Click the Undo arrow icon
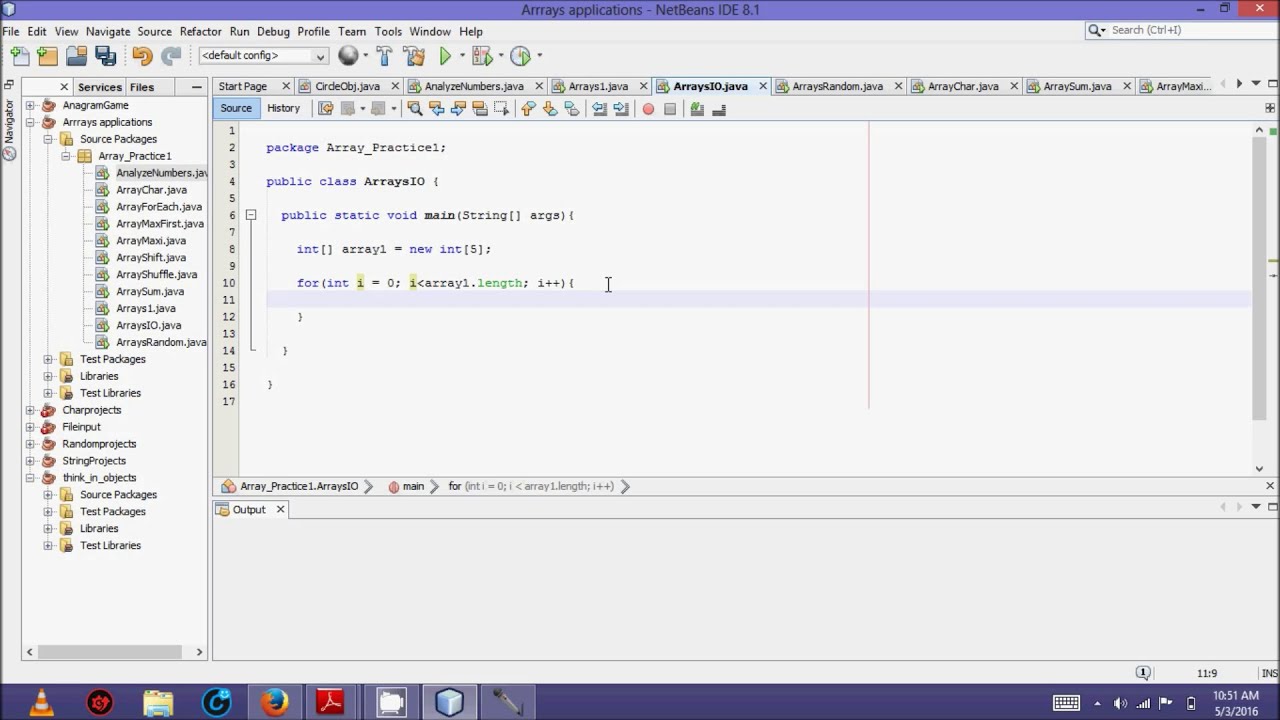Viewport: 1280px width, 720px height. pos(141,56)
